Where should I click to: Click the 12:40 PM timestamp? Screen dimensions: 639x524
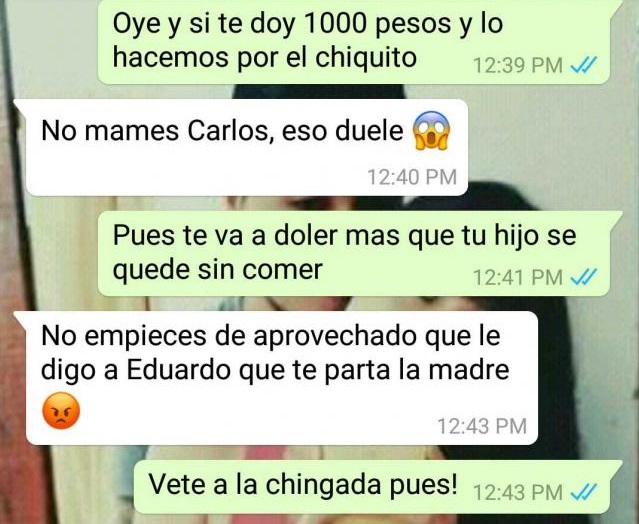tap(412, 177)
